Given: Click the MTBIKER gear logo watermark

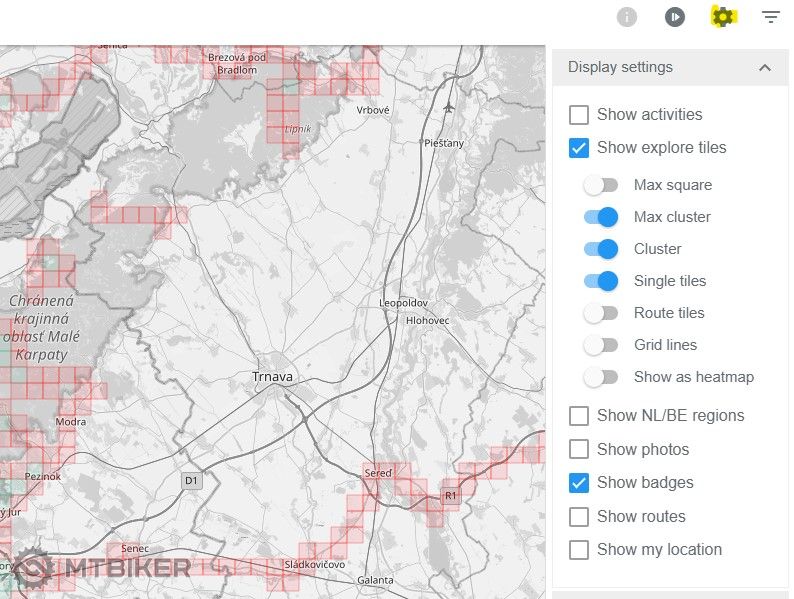Looking at the screenshot, I should [32, 569].
